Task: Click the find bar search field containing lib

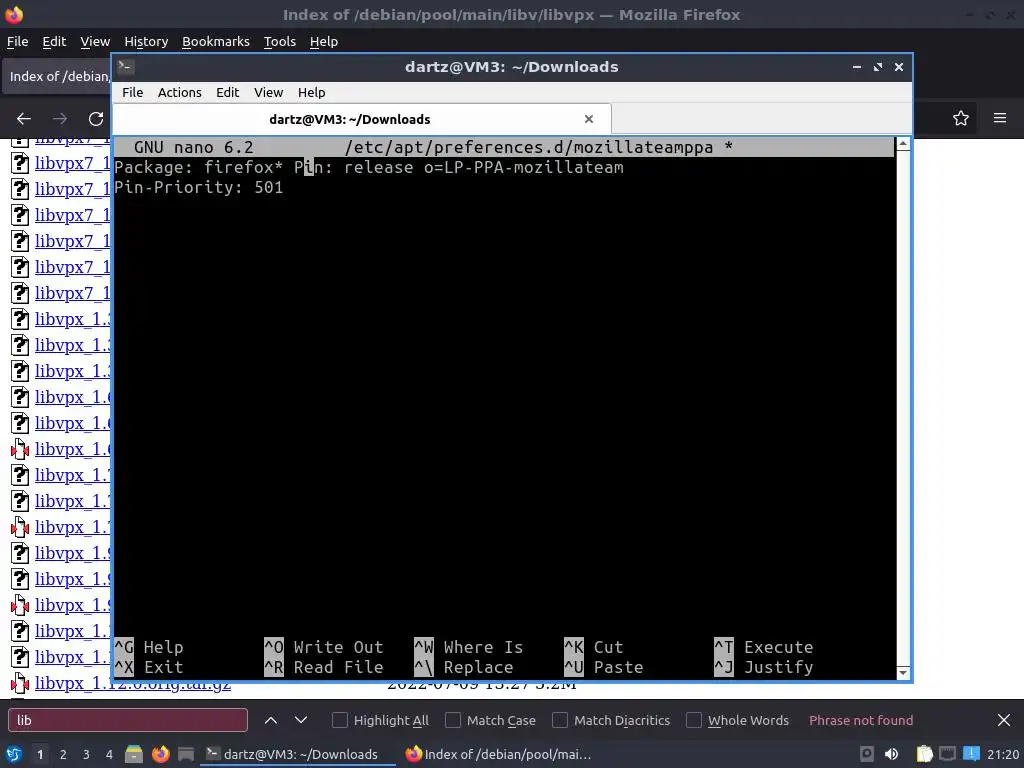Action: (128, 720)
